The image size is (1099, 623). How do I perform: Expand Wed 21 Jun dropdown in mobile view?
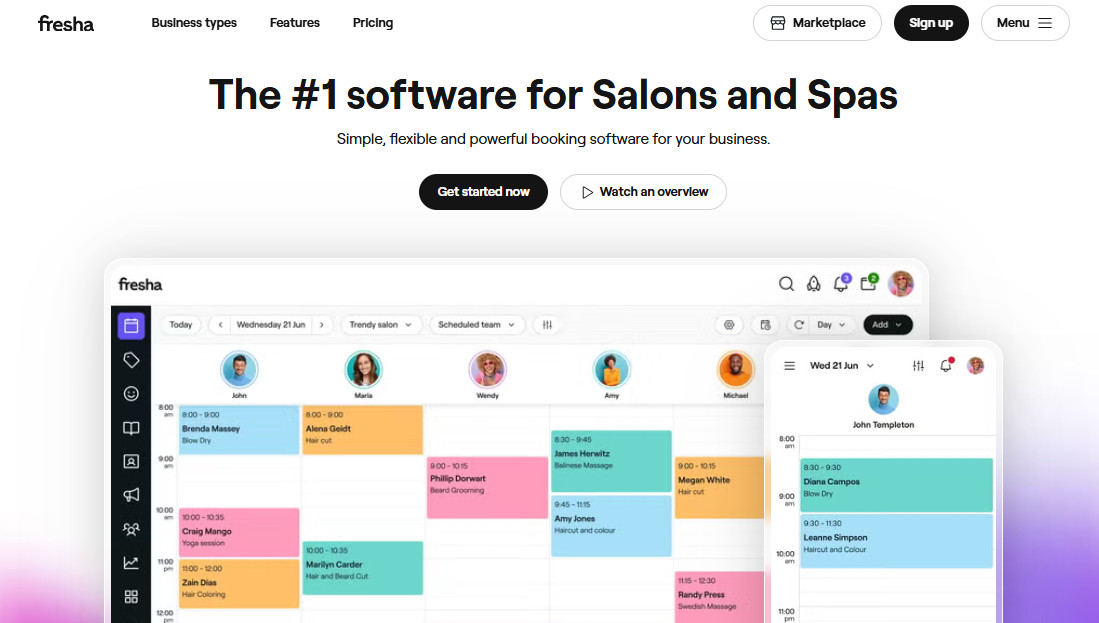tap(842, 366)
